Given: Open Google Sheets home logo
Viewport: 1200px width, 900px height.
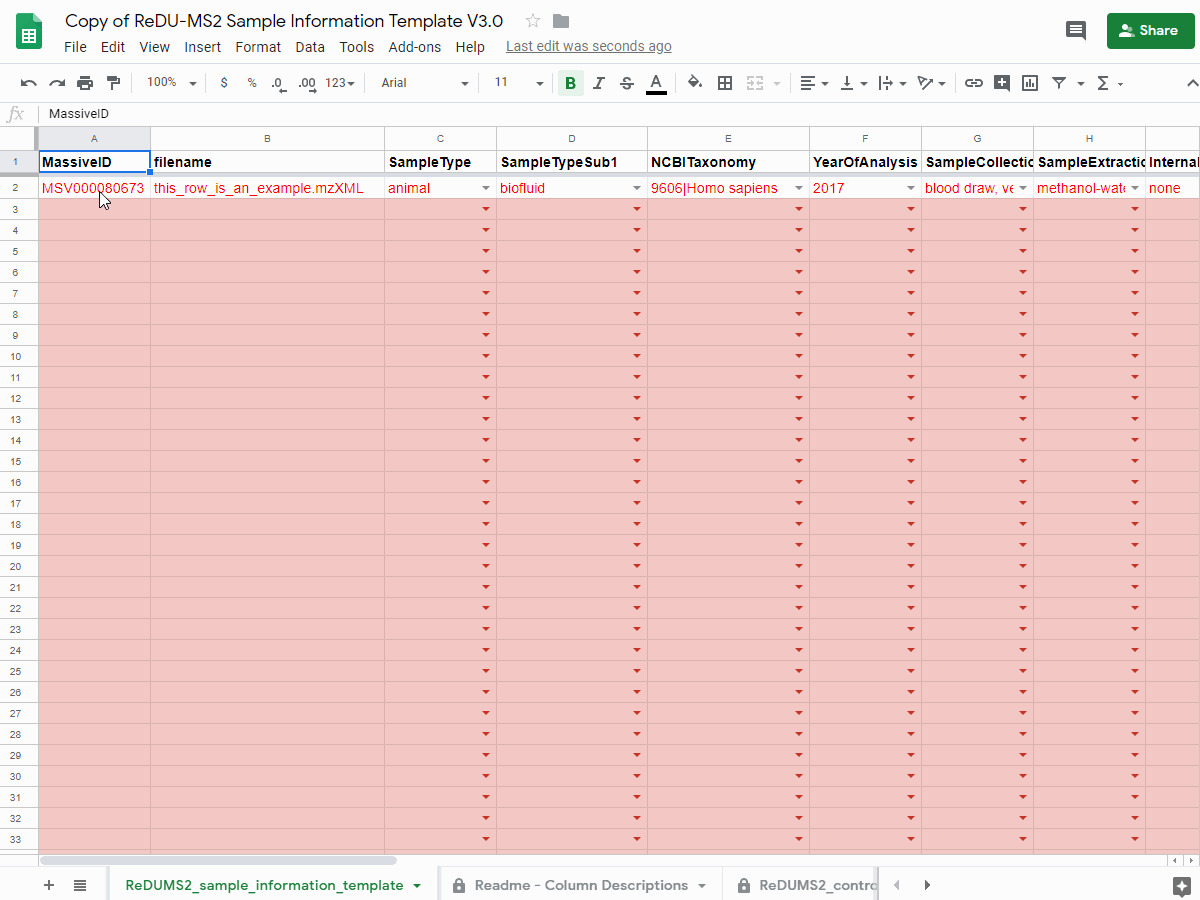Looking at the screenshot, I should 29,31.
